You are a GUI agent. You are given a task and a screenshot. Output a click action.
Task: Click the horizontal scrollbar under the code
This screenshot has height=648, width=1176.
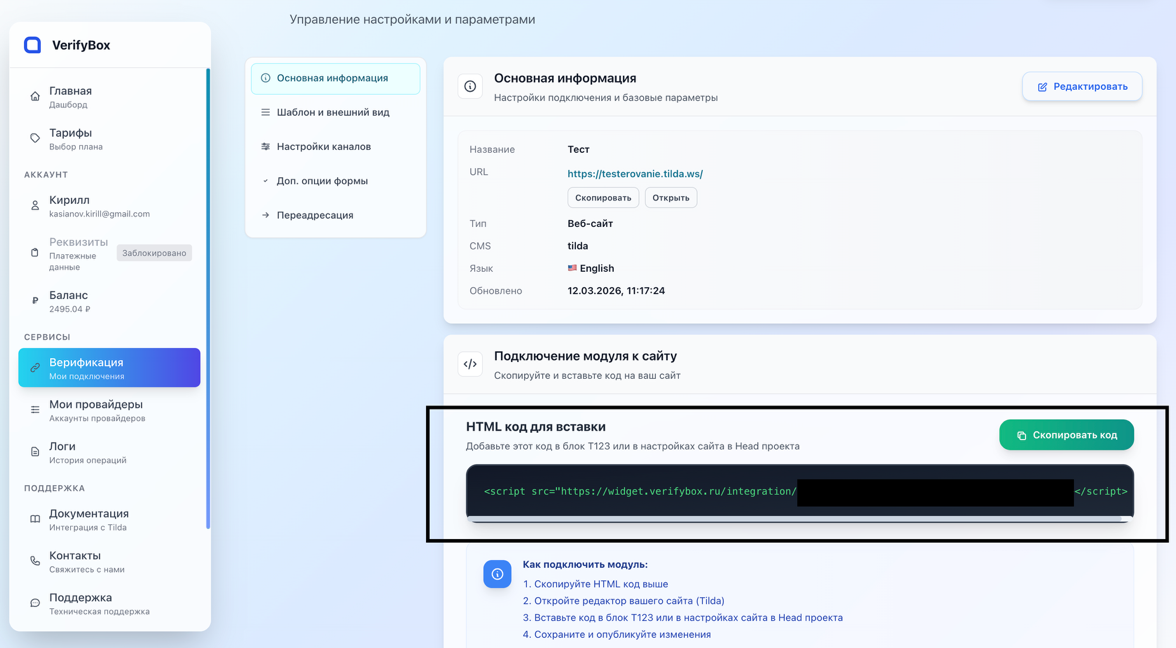tap(795, 519)
